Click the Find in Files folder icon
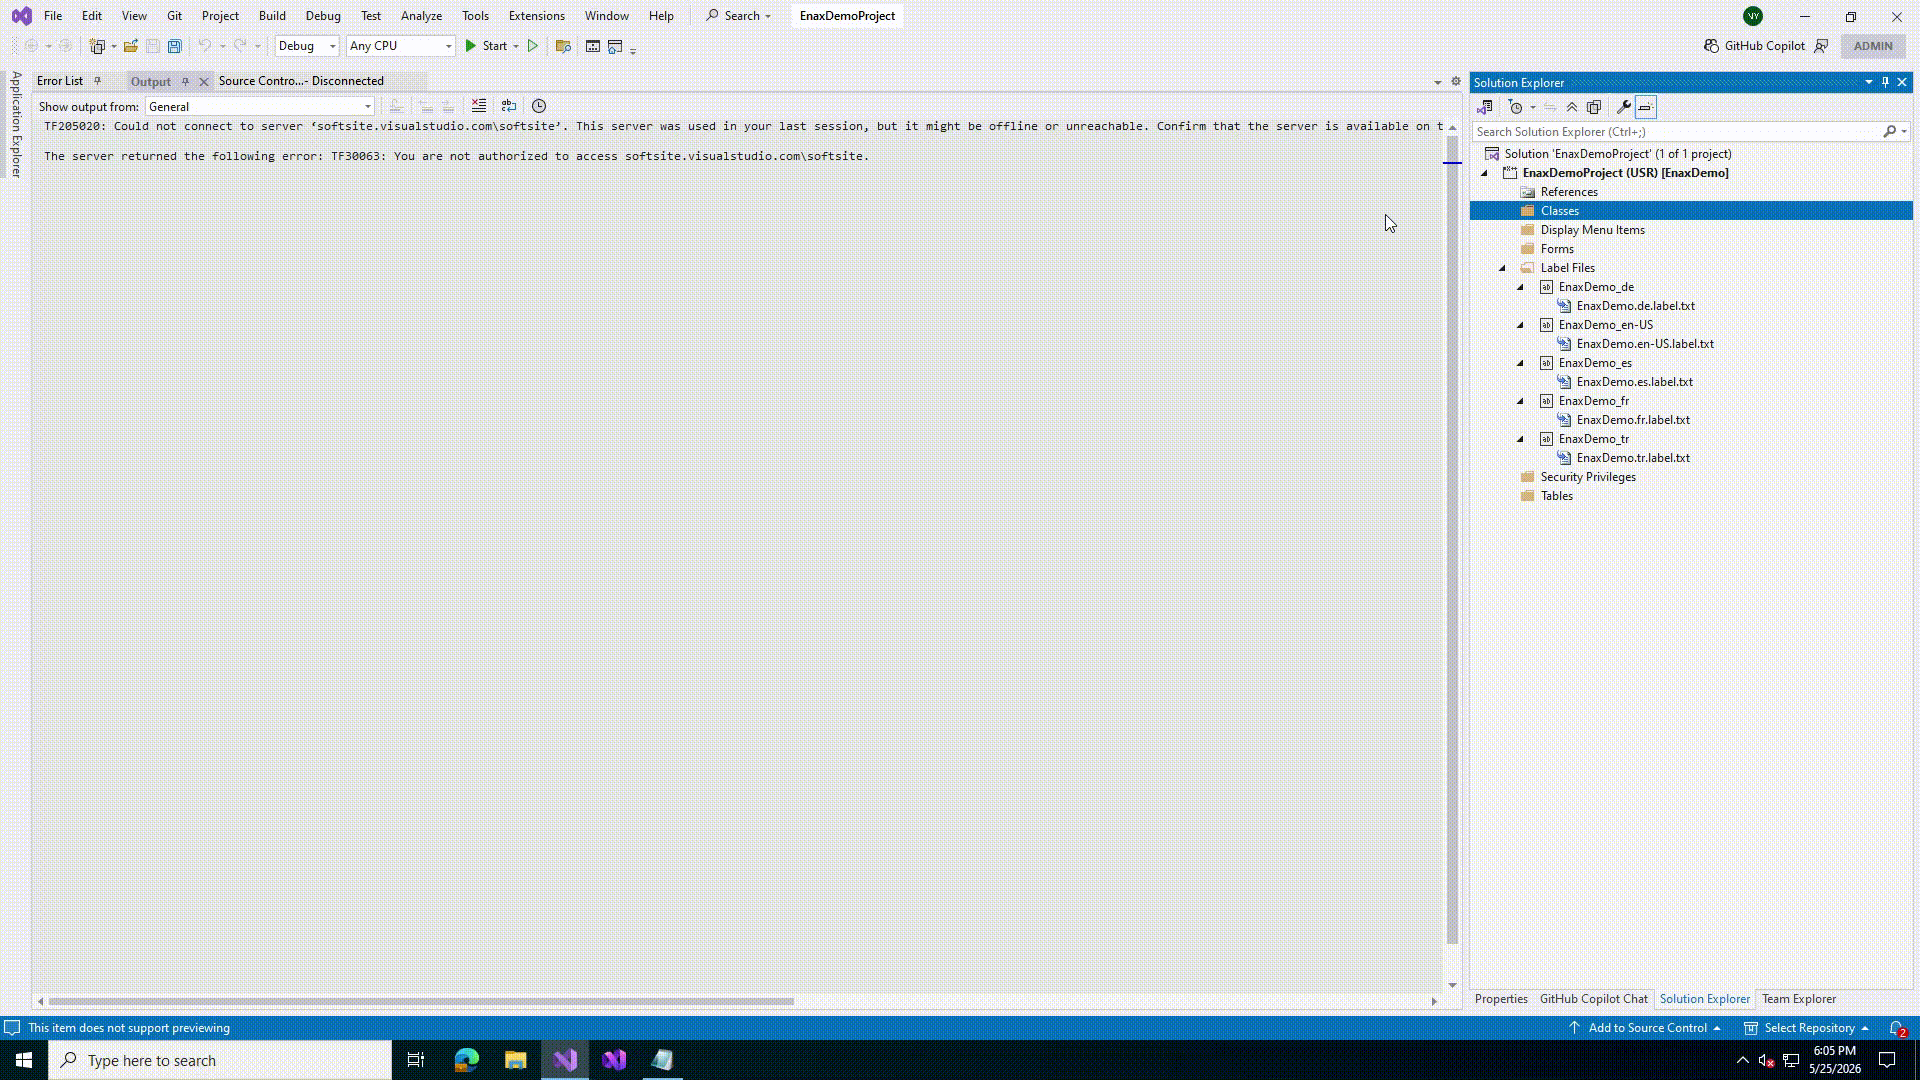1920x1080 pixels. pos(563,46)
